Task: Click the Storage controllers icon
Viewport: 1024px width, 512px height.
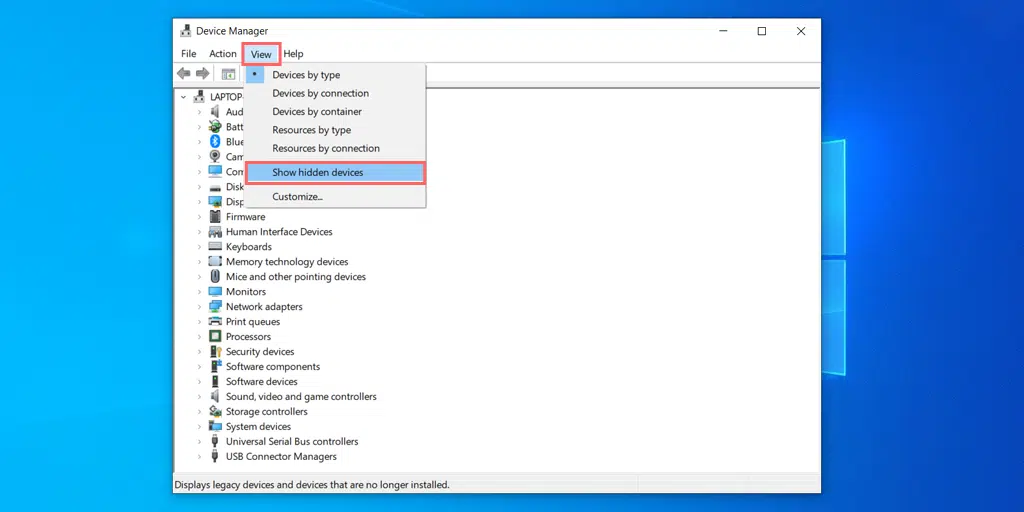Action: (x=215, y=411)
